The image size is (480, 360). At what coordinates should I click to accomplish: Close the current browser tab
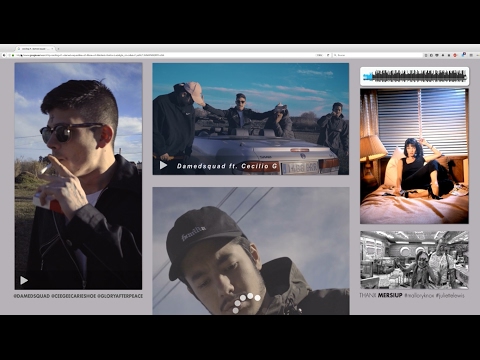[x=52, y=49]
